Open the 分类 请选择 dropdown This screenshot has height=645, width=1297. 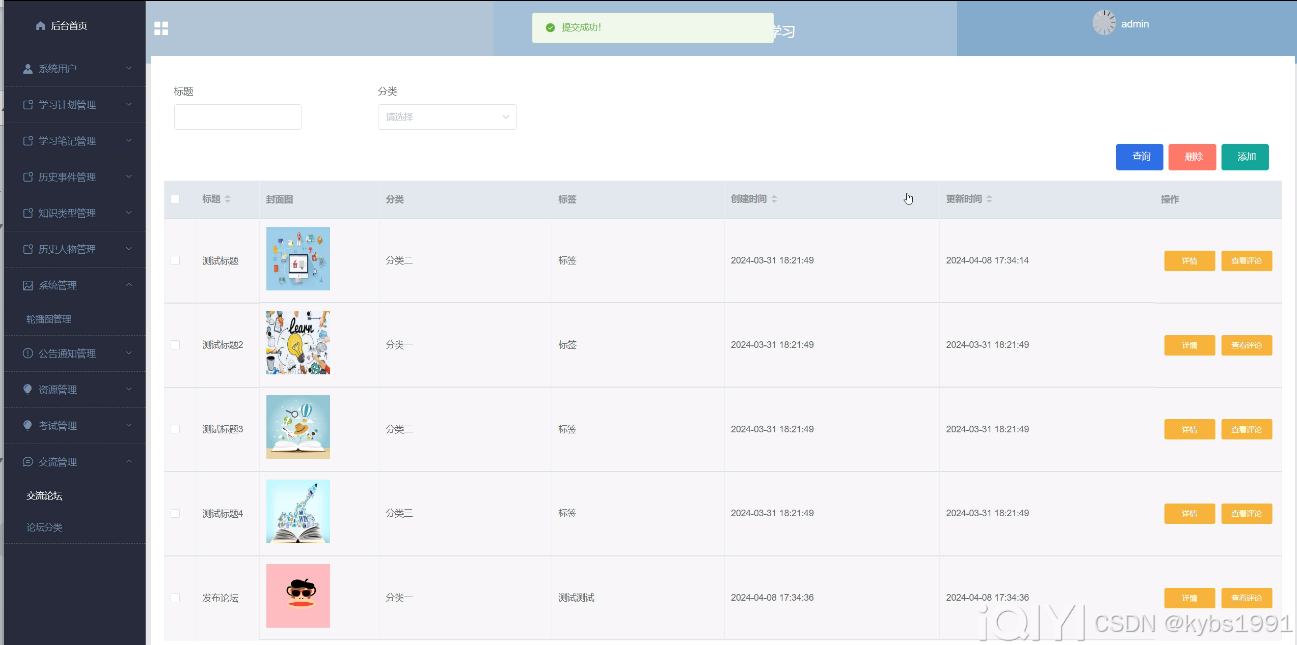447,117
